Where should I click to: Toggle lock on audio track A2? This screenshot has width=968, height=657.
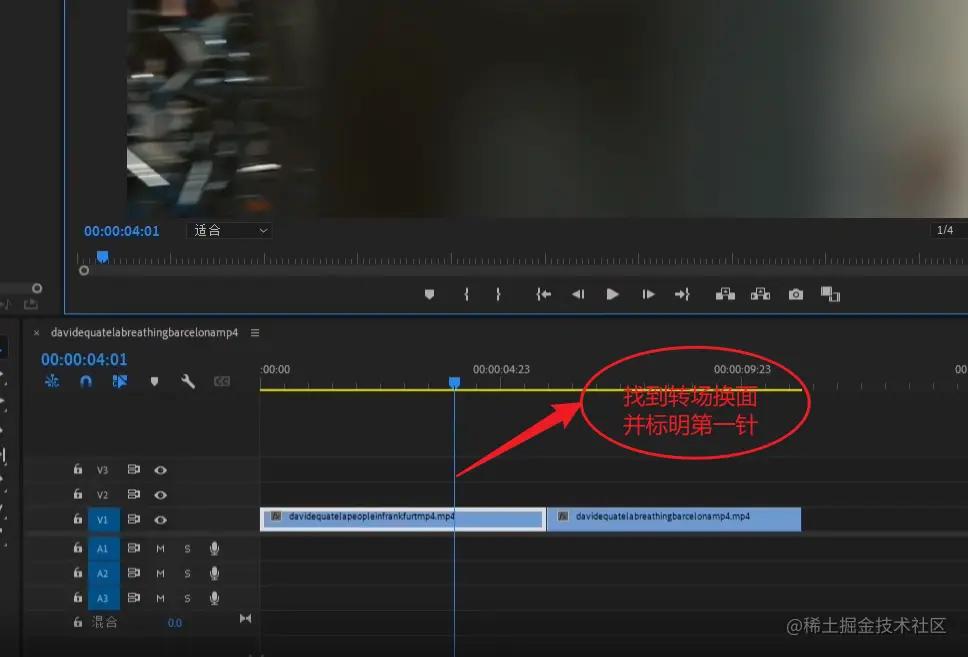point(78,572)
